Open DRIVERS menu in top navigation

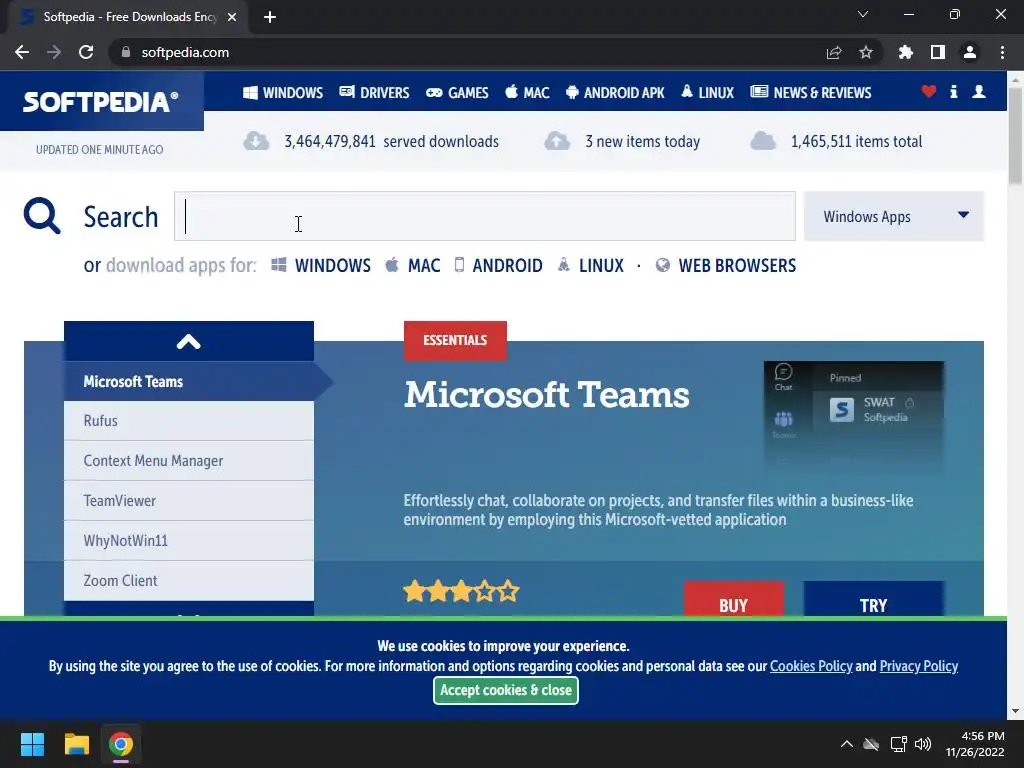click(374, 93)
